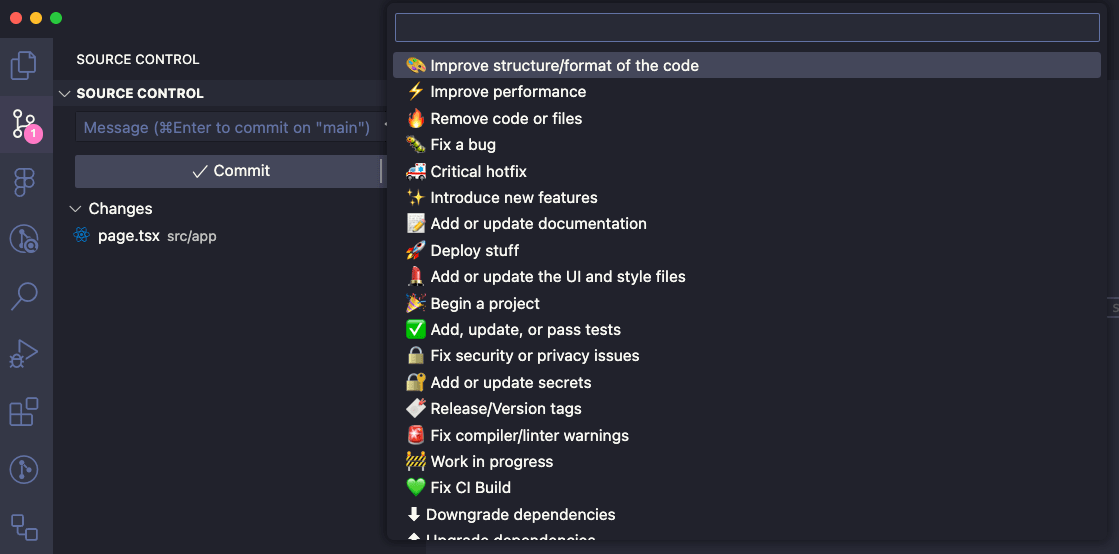
Task: Click the React icon beside page.tsx
Action: click(x=82, y=236)
